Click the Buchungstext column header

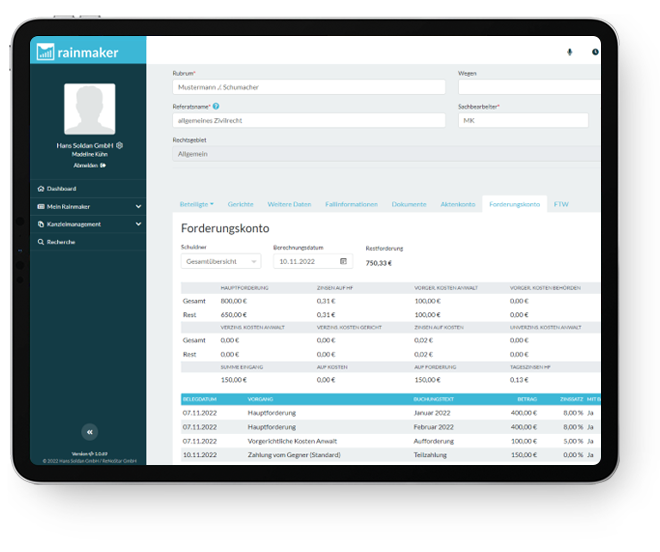[x=434, y=399]
